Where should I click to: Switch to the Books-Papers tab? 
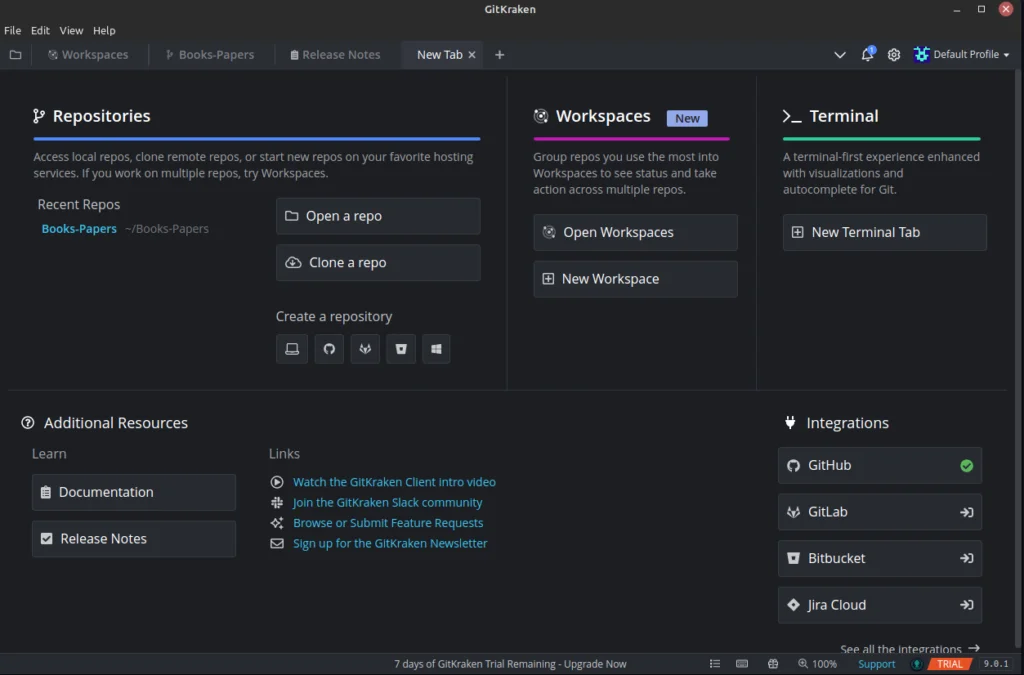(x=210, y=55)
